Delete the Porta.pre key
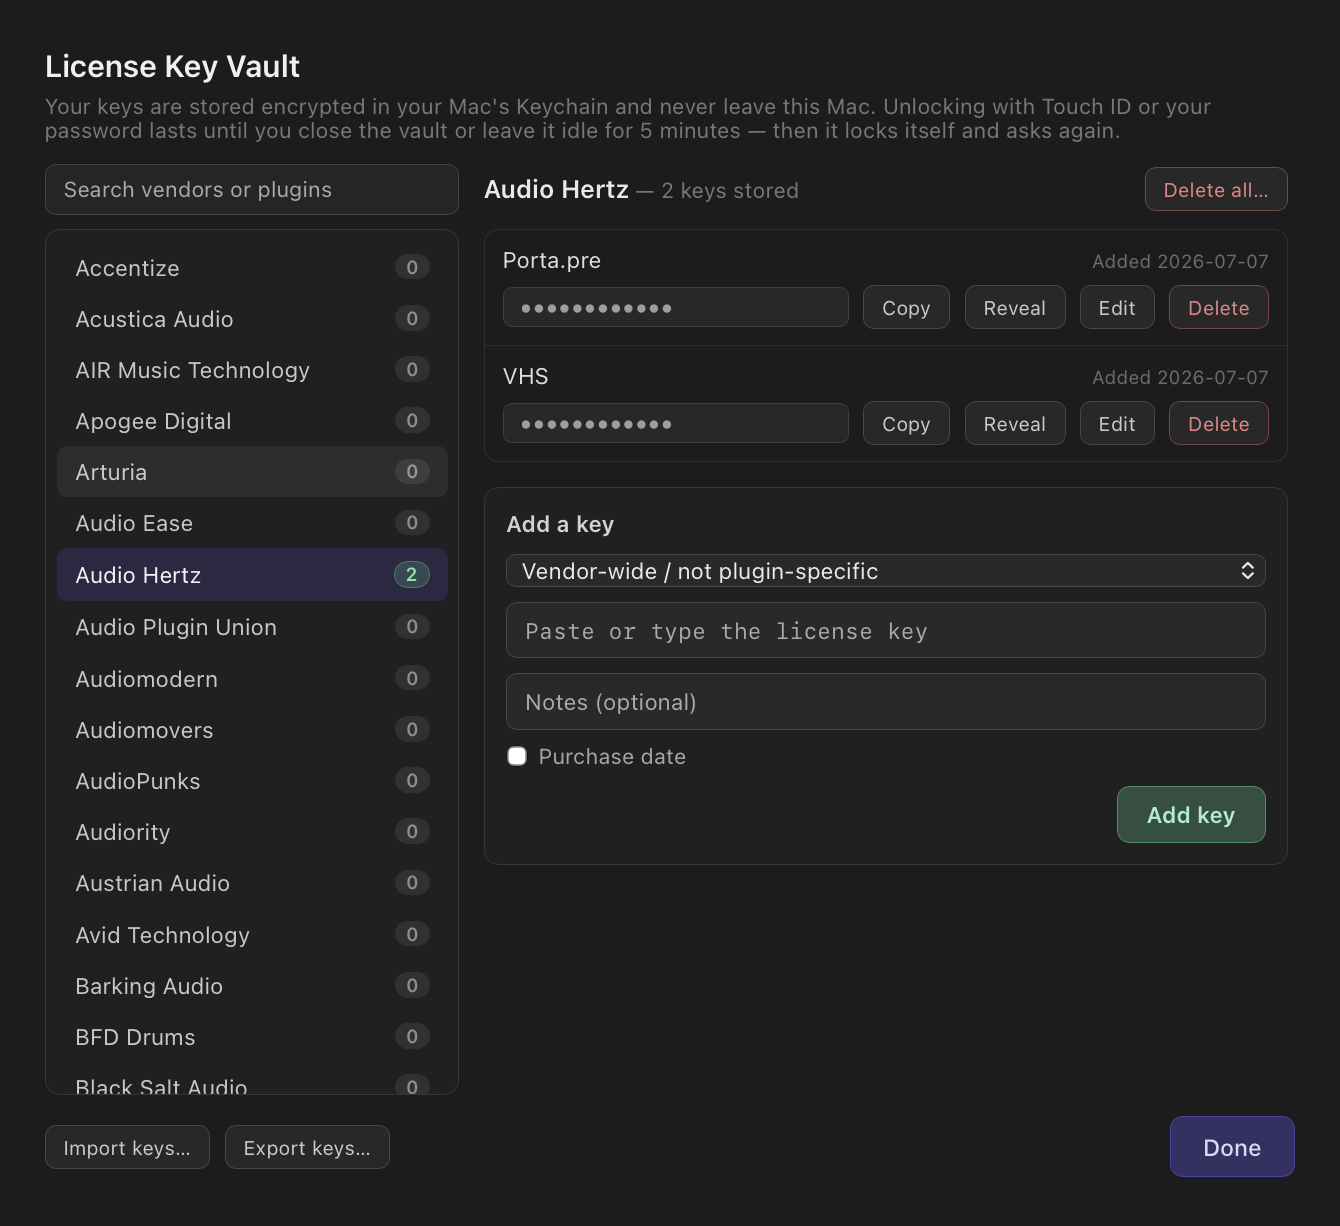 click(1219, 307)
